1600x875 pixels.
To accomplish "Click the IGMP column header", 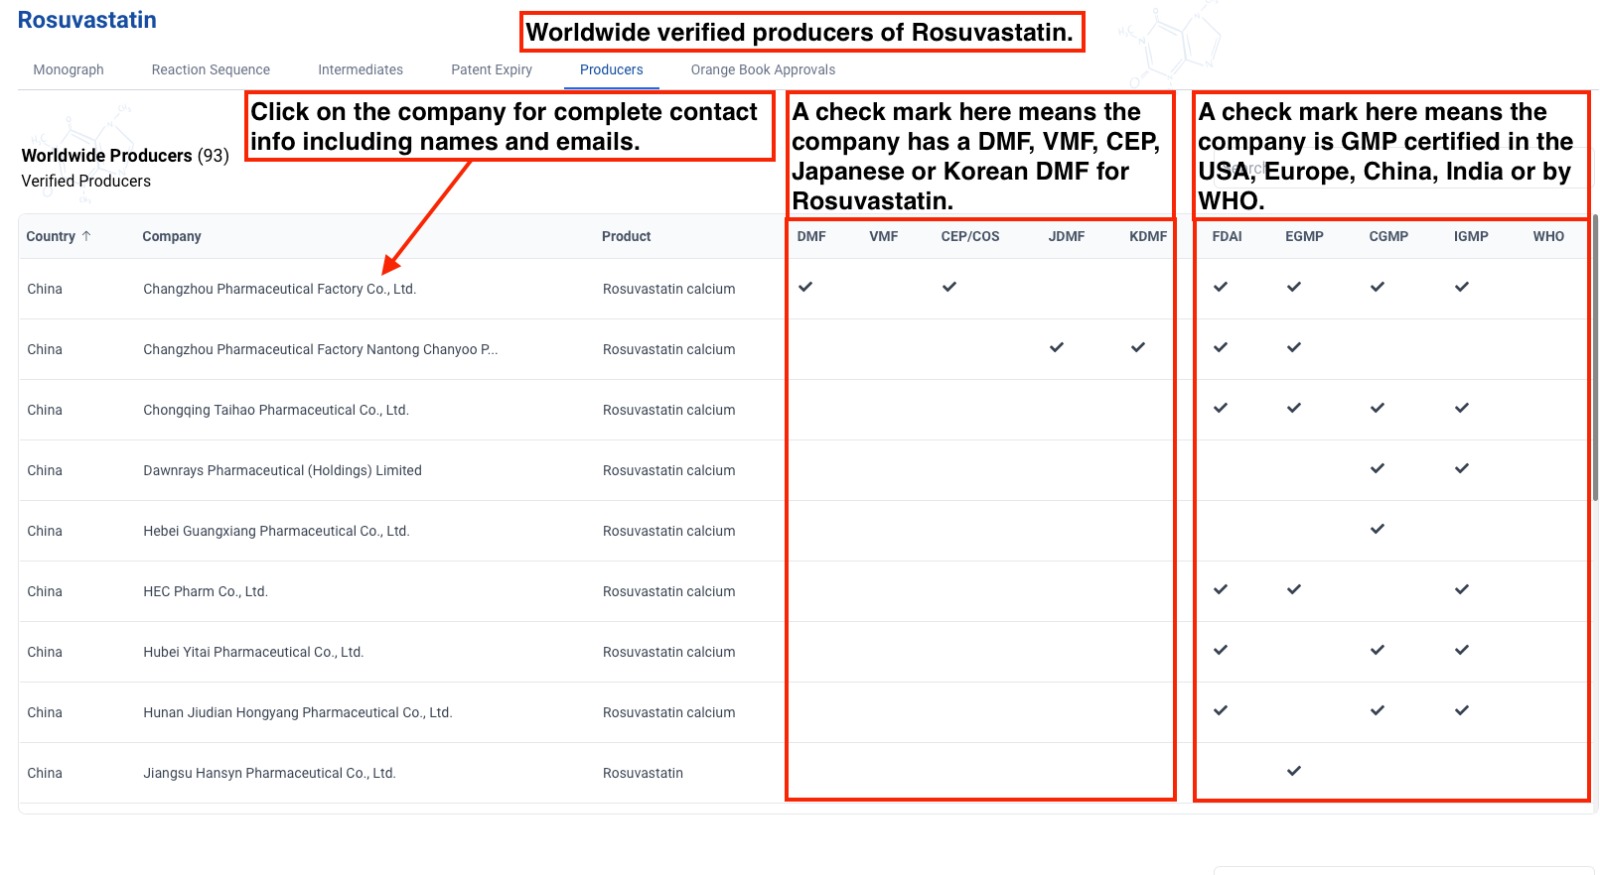I will point(1471,236).
